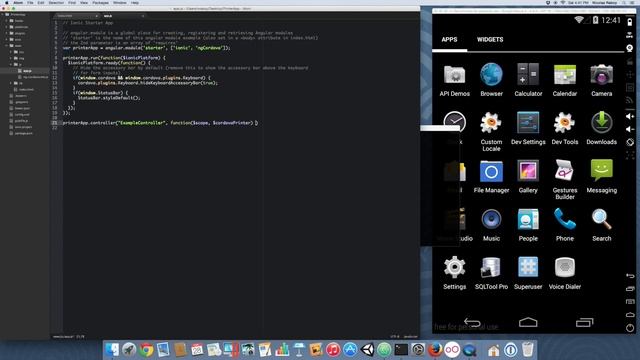The height and width of the screenshot is (360, 640).
Task: Open Custom Locale app
Action: 491,131
